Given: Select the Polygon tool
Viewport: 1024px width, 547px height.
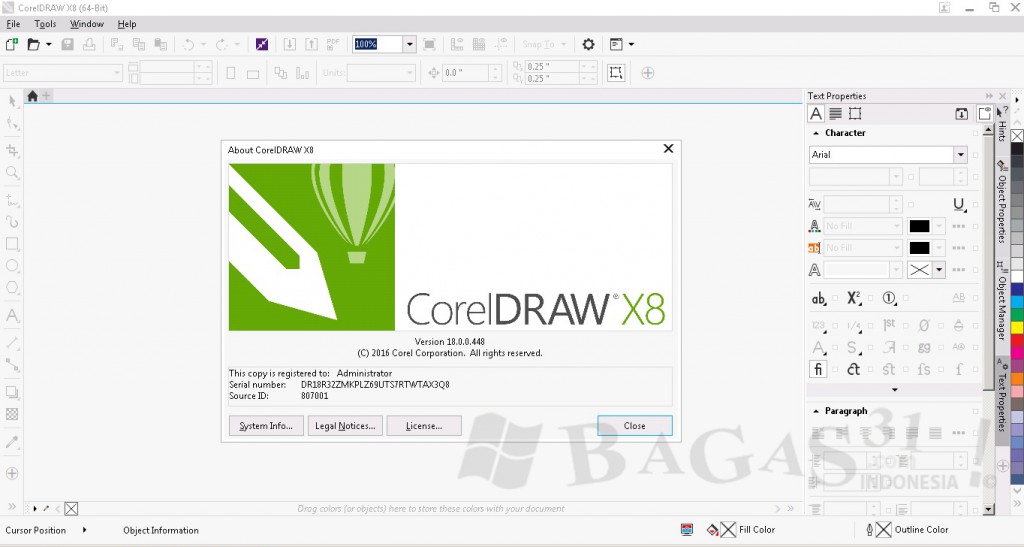Looking at the screenshot, I should coord(12,288).
